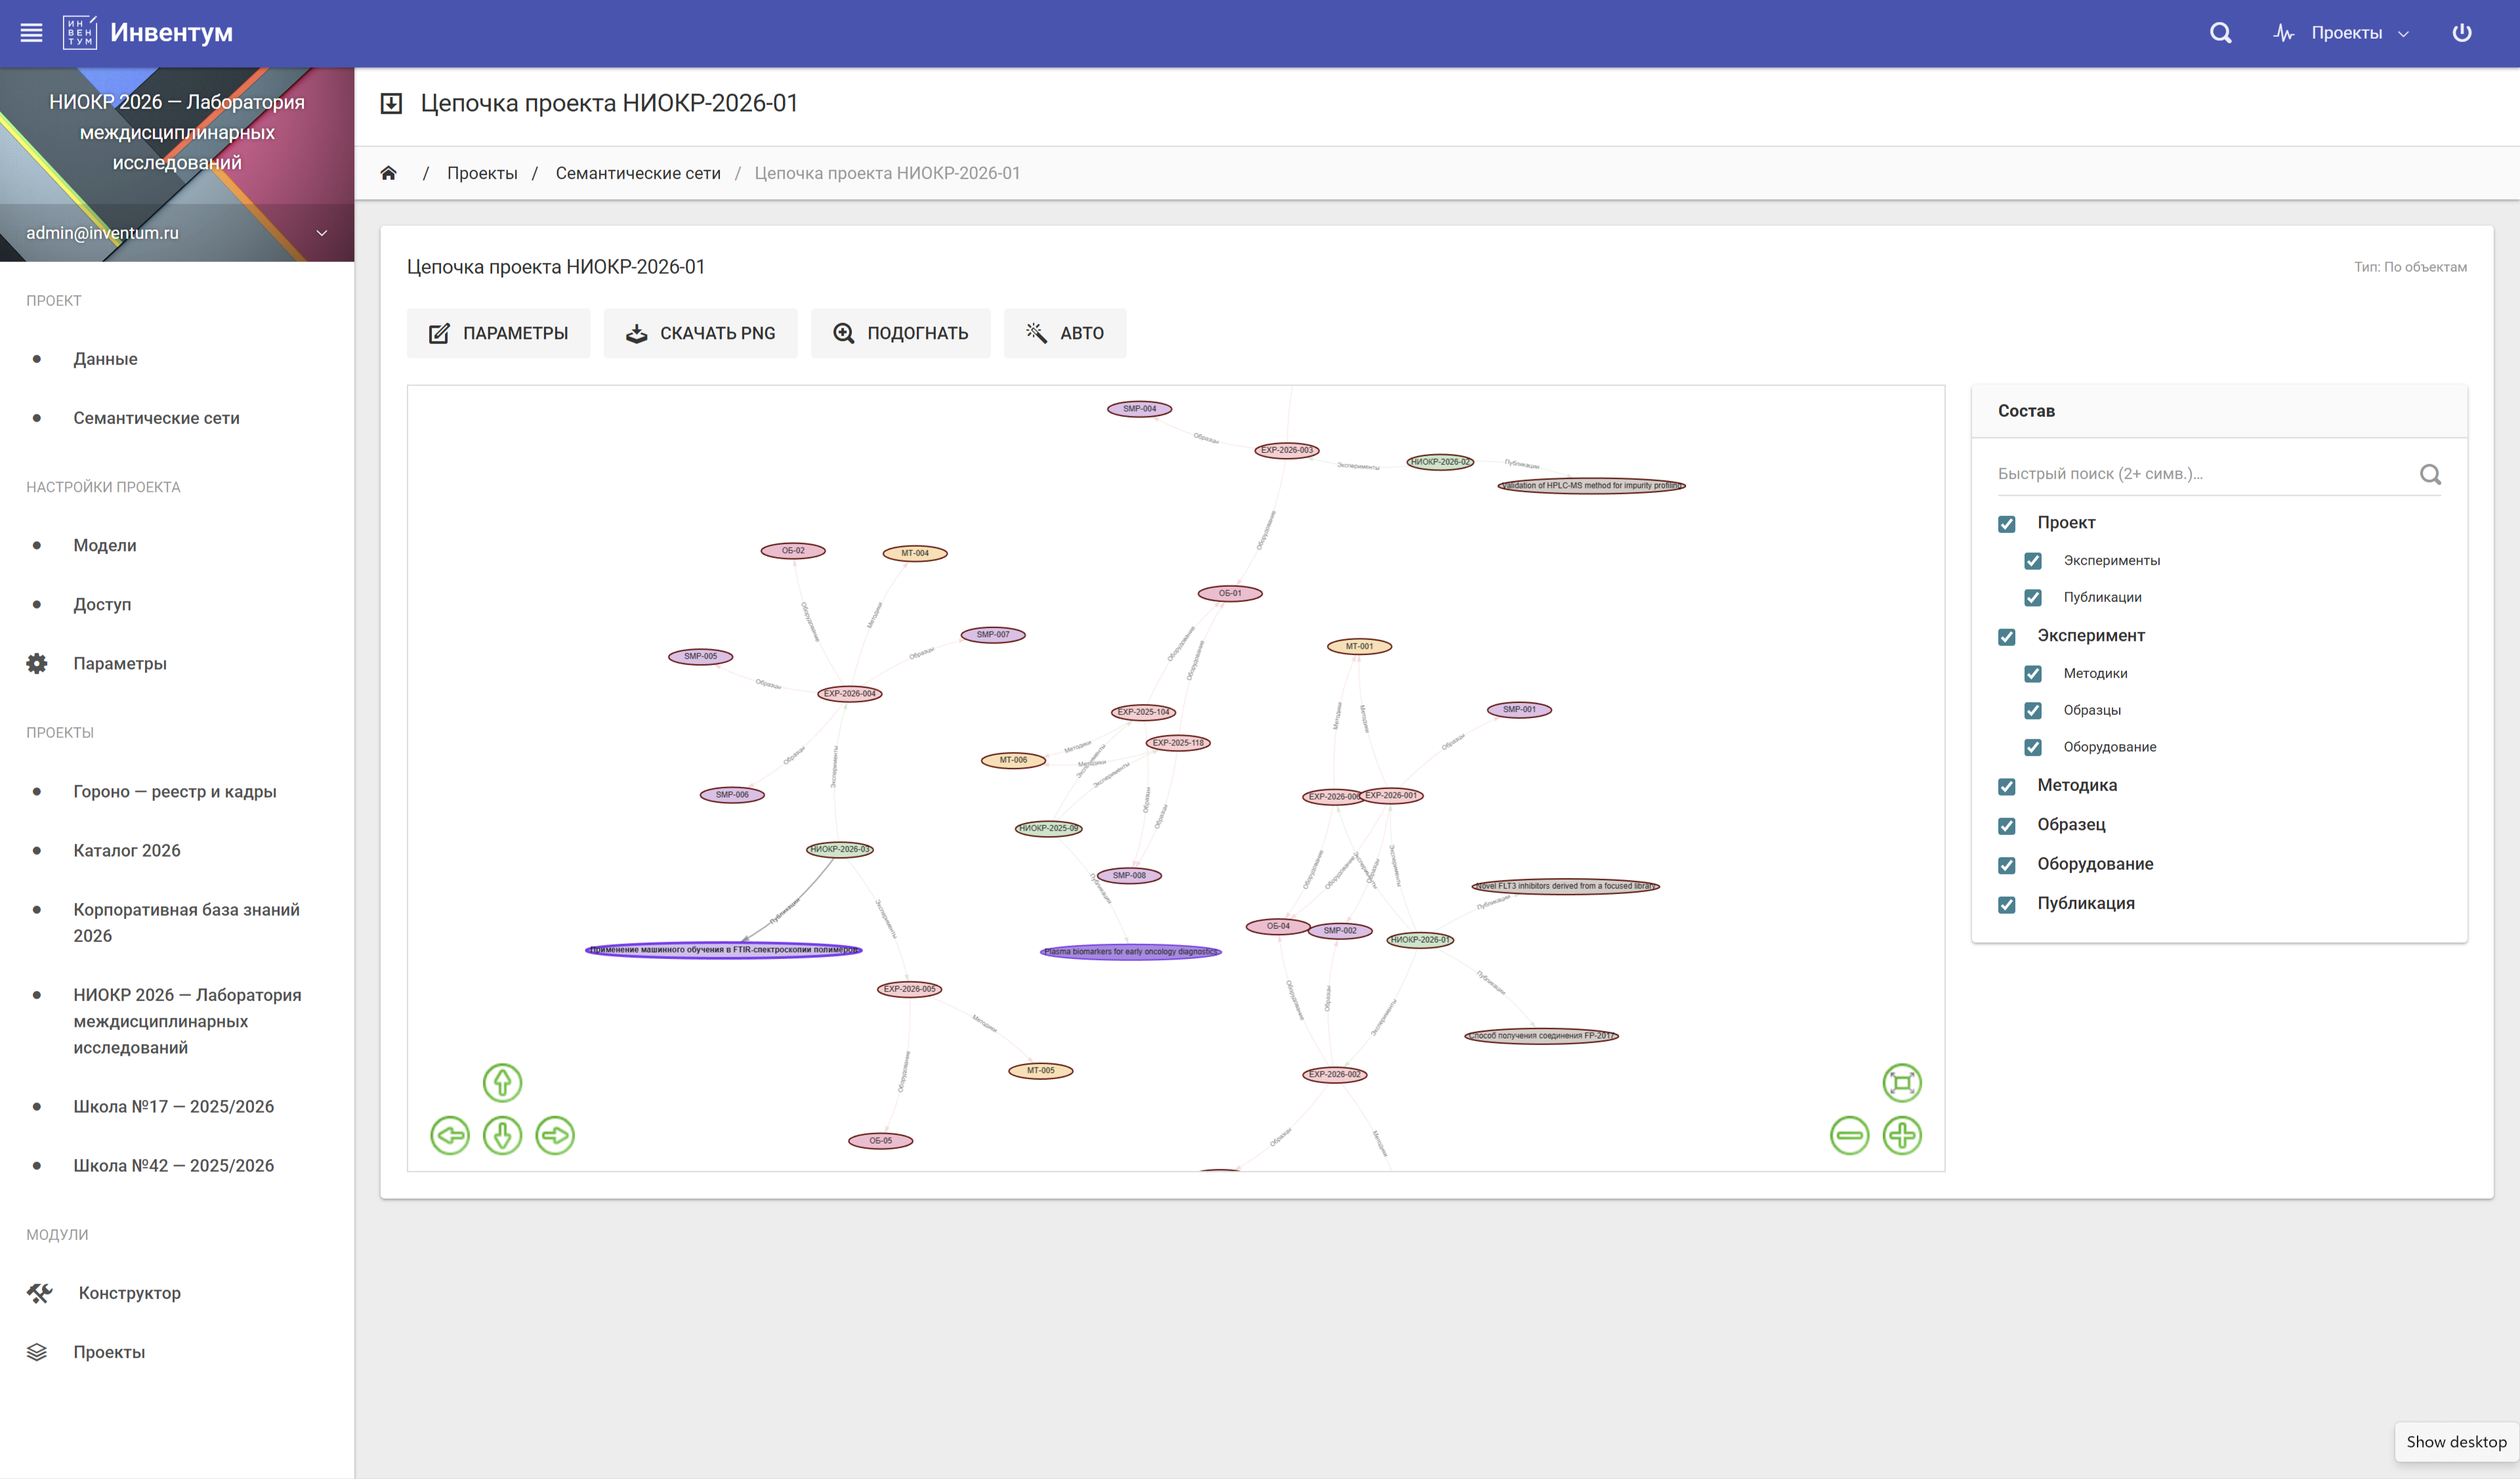Click the pulse icon next to Проекты

(2283, 33)
